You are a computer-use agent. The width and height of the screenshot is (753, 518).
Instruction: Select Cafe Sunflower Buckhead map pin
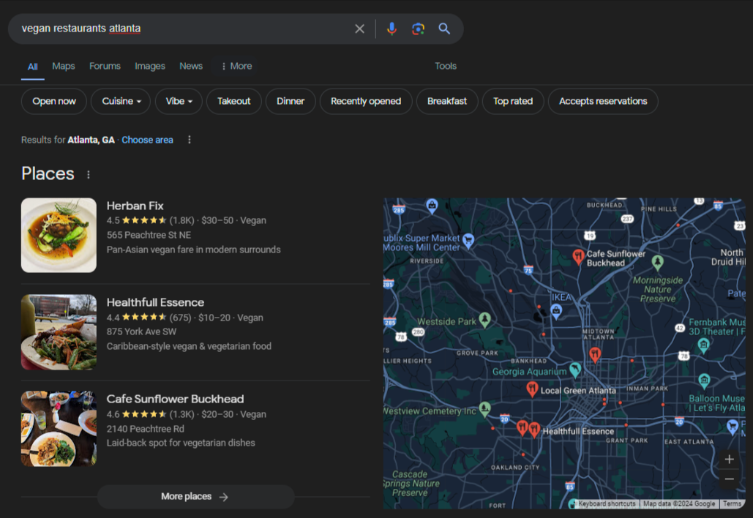click(x=578, y=256)
